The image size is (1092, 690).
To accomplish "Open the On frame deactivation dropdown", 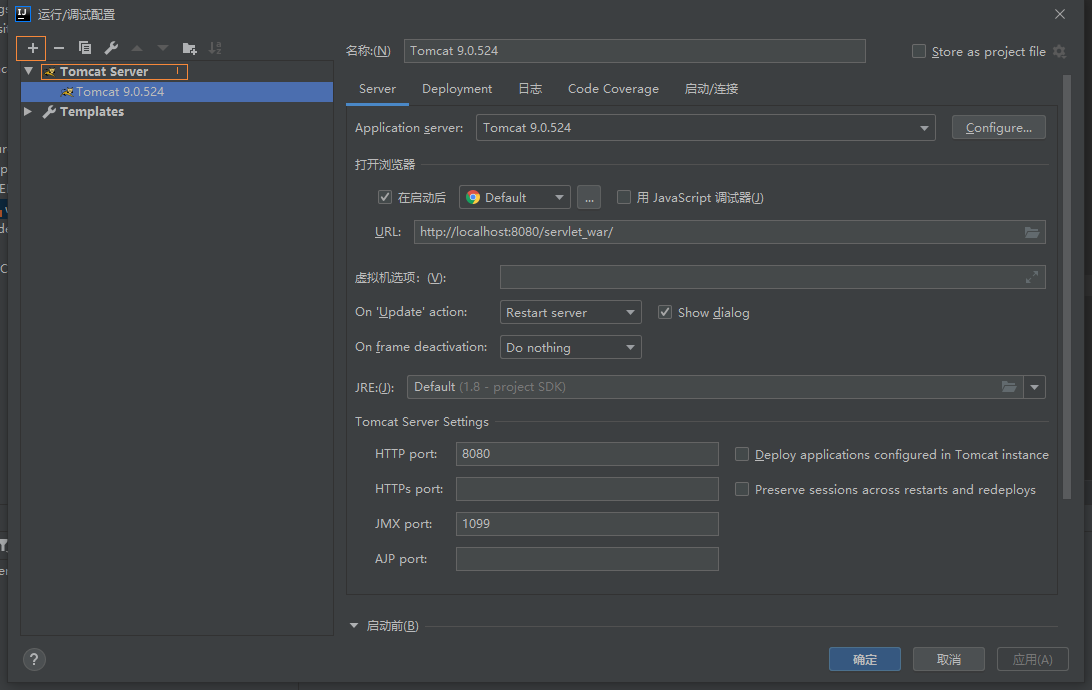I will tap(570, 347).
